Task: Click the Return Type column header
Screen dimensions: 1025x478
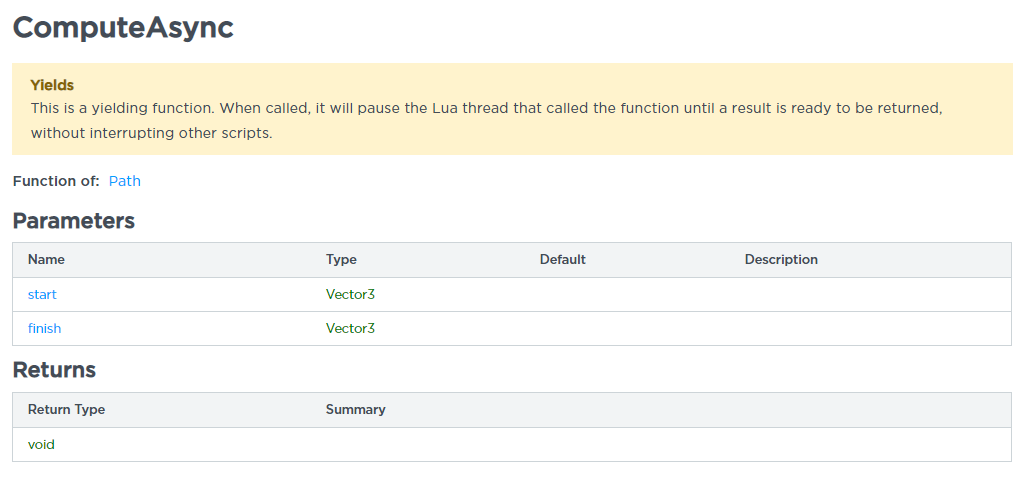Action: tap(66, 409)
